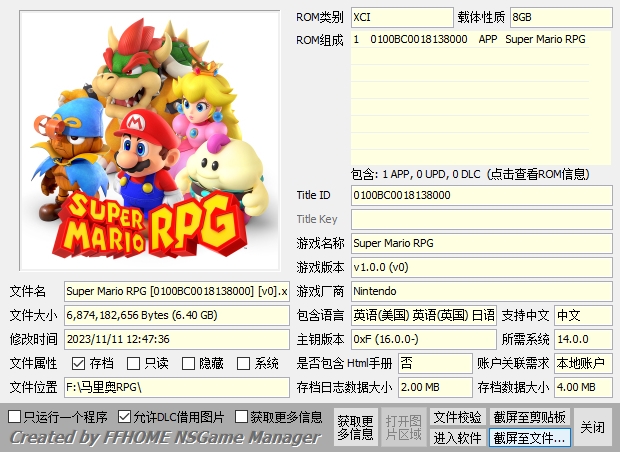Run 文件校验 file verification
The height and width of the screenshot is (452, 620).
tap(457, 417)
